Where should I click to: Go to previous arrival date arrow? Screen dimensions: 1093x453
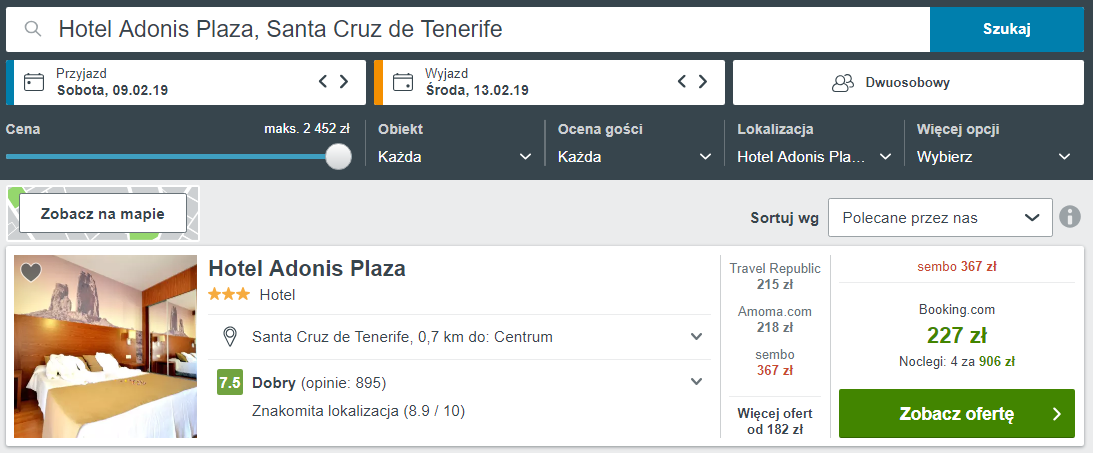(x=323, y=82)
